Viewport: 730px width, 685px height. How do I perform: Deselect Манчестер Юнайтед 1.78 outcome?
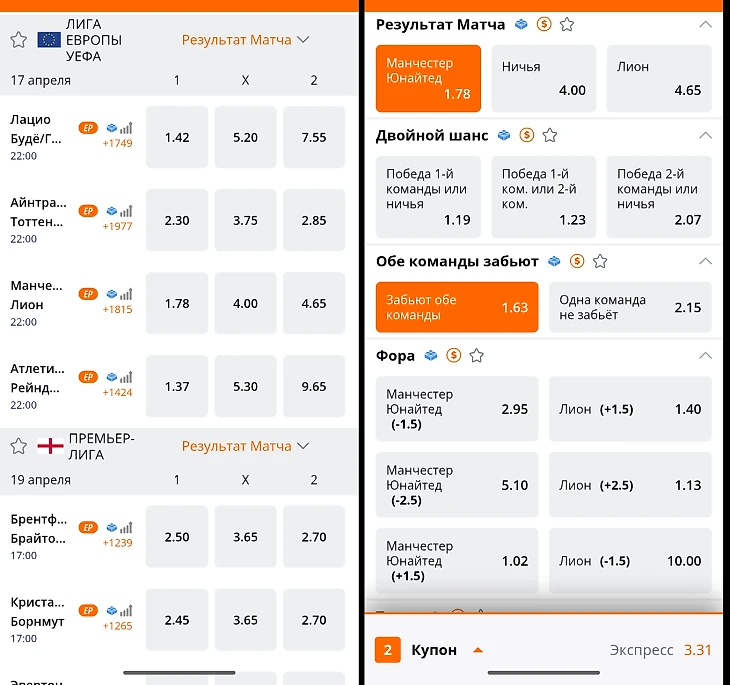point(428,78)
